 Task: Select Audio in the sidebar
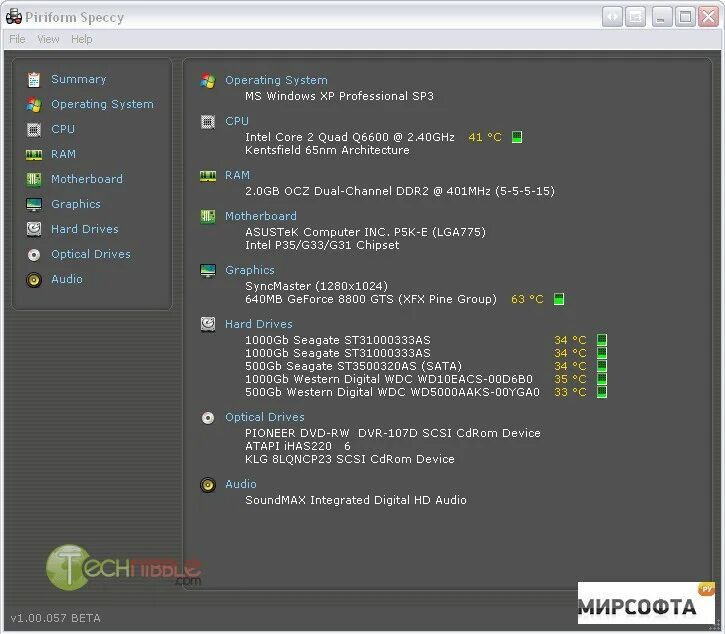[67, 279]
